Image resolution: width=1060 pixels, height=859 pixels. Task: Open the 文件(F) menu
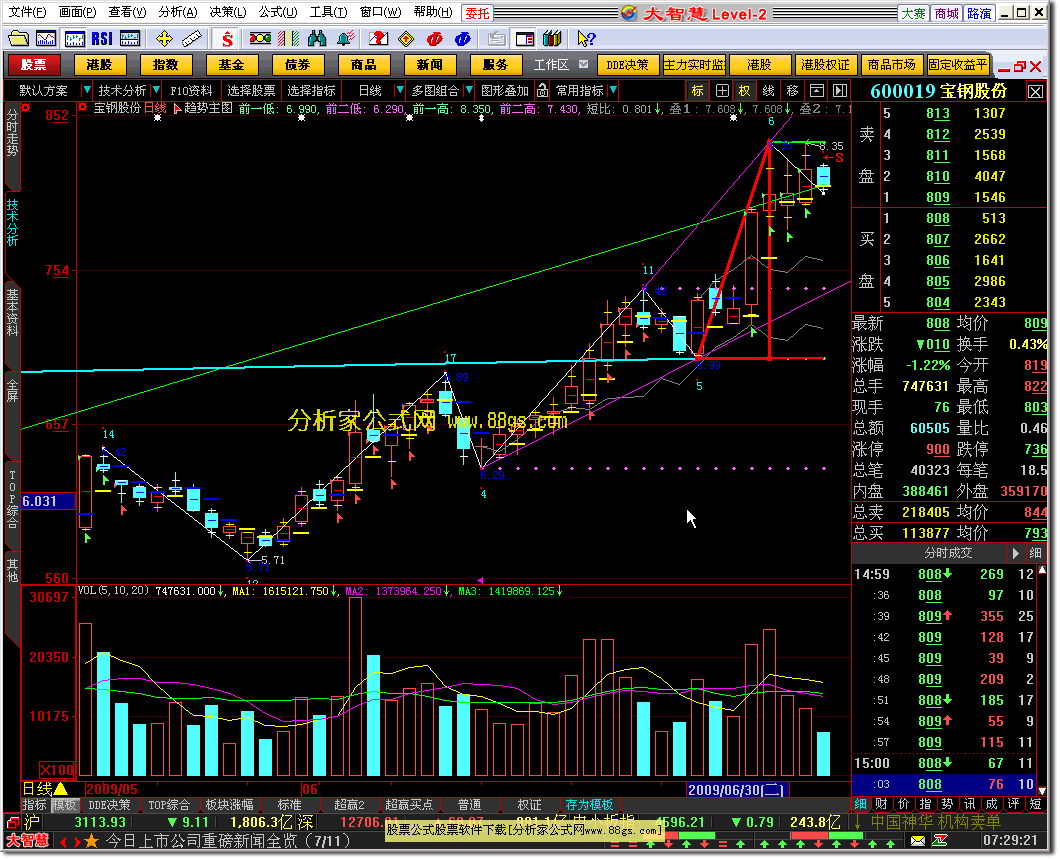coord(28,12)
